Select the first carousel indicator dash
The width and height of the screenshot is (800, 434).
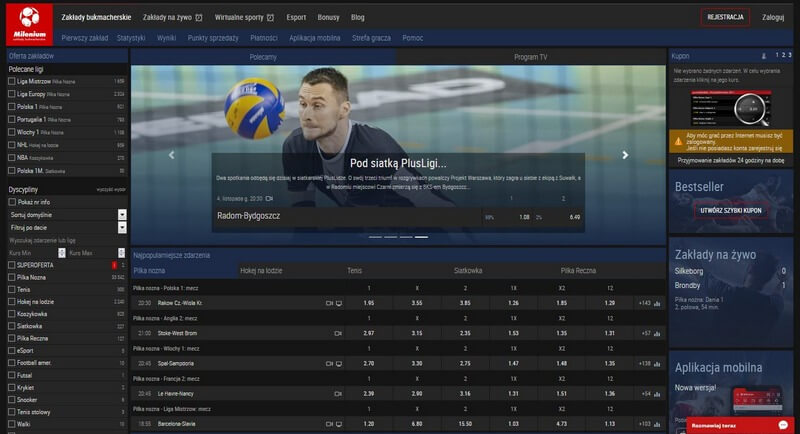click(375, 237)
